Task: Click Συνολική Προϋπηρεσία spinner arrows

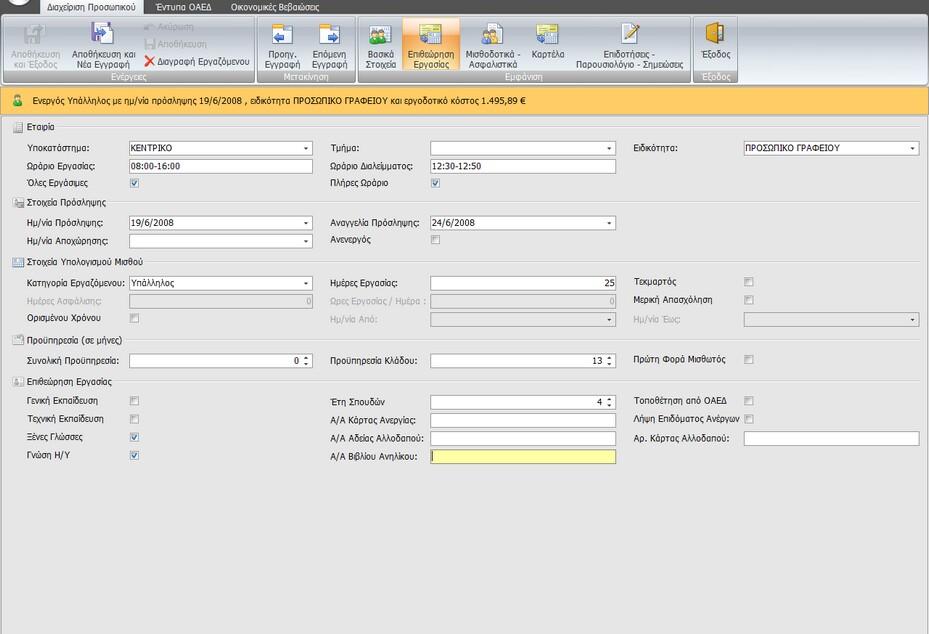Action: (x=306, y=360)
